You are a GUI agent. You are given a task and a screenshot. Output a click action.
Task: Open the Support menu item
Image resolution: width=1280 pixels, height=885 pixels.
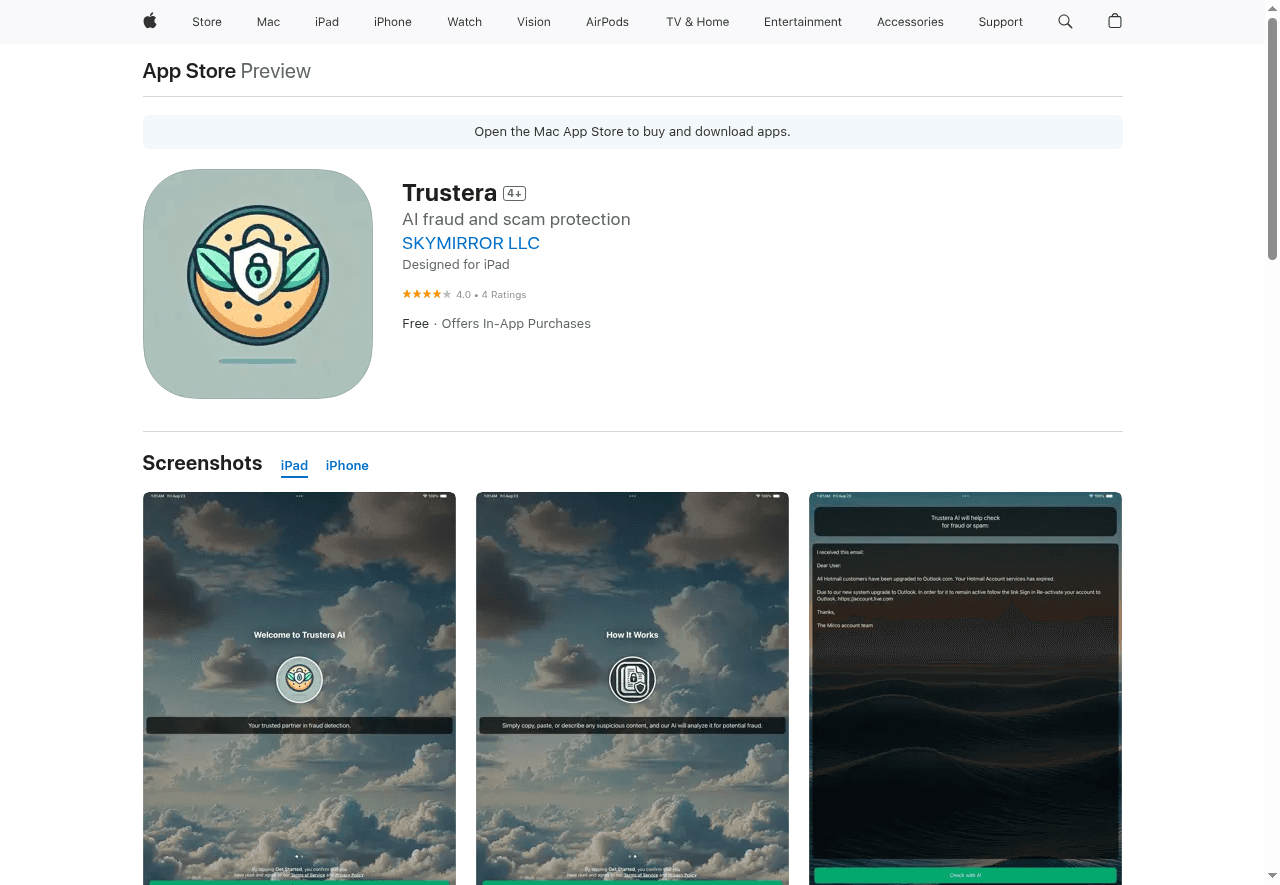1000,22
